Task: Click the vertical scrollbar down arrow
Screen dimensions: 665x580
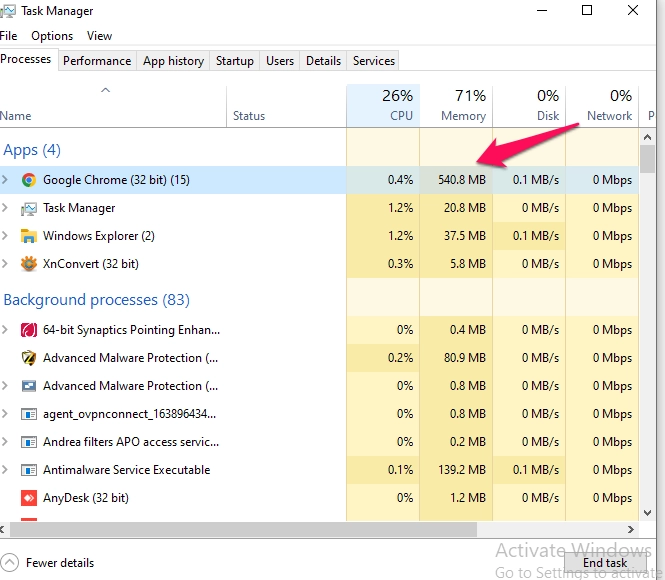Action: tap(647, 513)
